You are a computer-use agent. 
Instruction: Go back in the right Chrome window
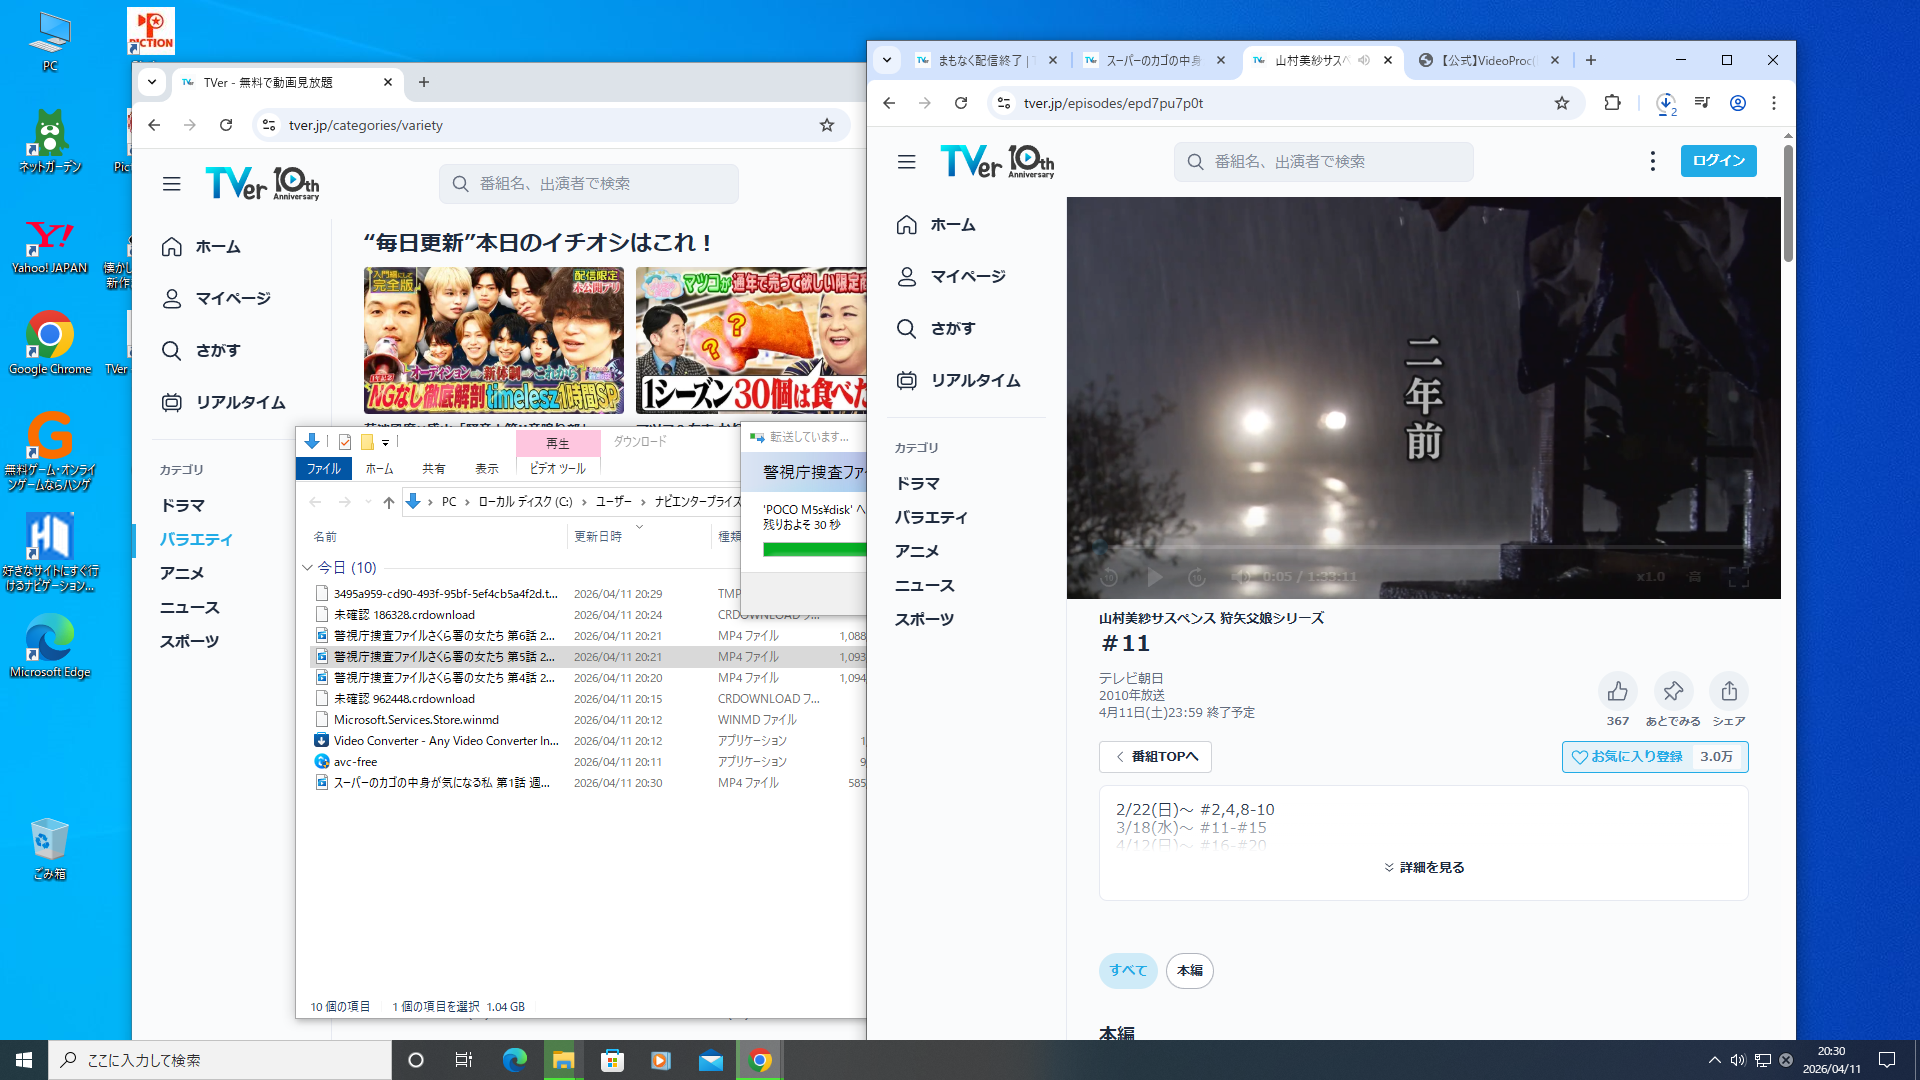[889, 103]
